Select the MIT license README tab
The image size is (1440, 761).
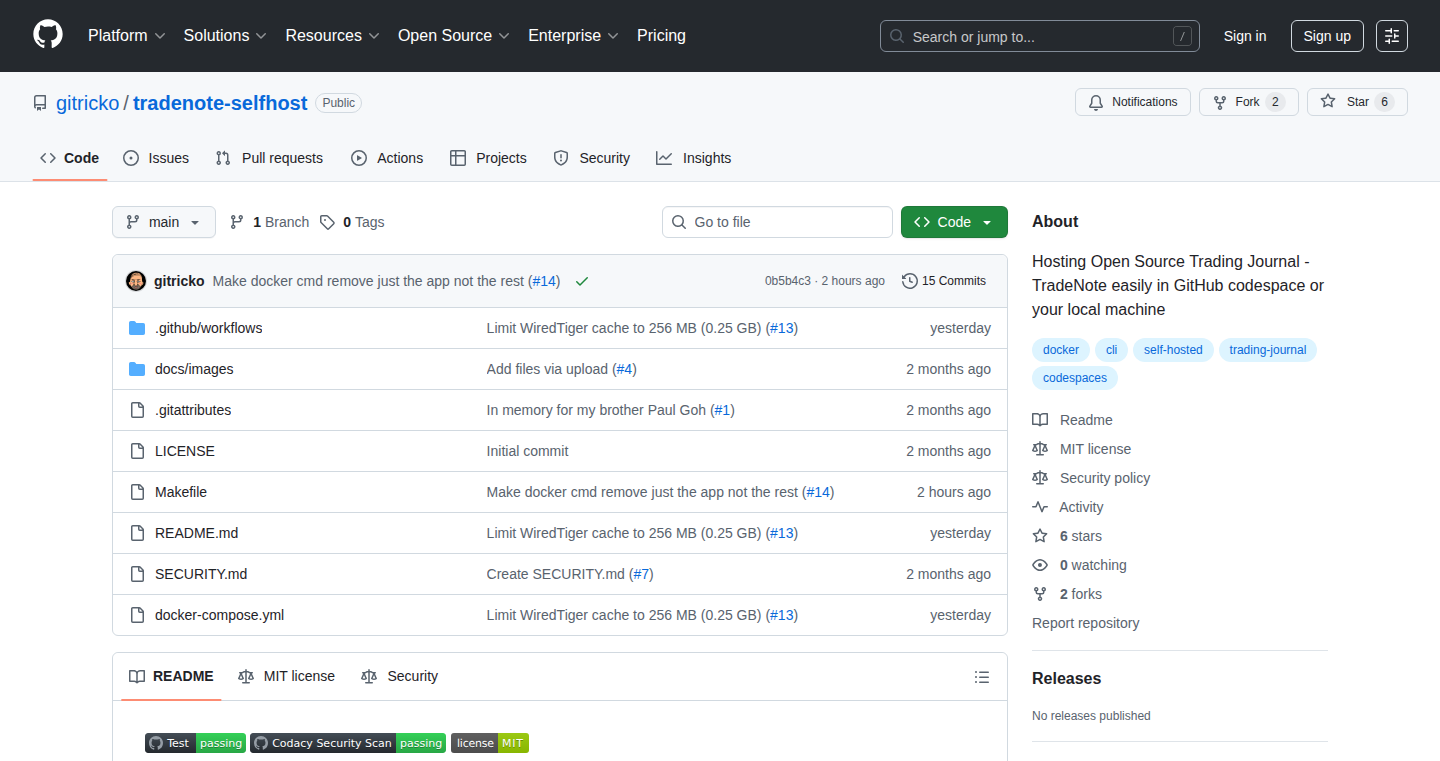coord(287,677)
